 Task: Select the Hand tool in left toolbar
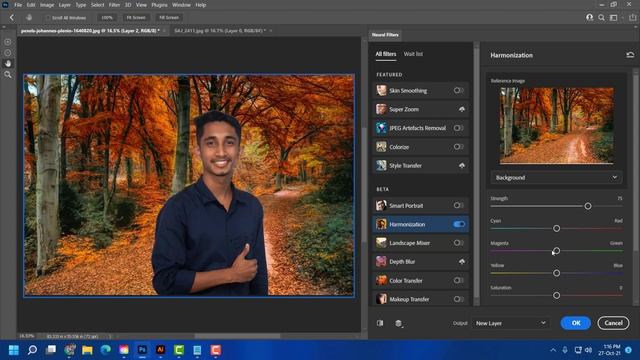click(x=8, y=64)
